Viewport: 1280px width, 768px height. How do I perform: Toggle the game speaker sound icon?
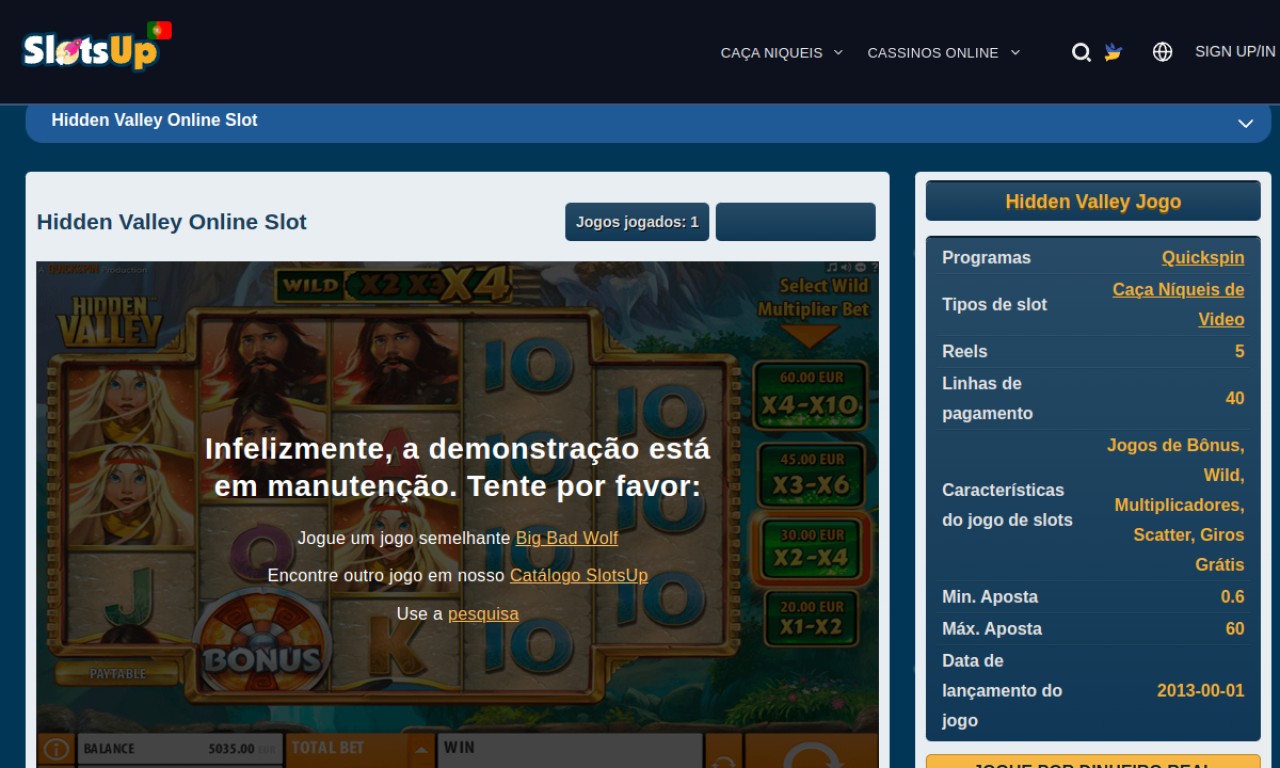coord(846,267)
